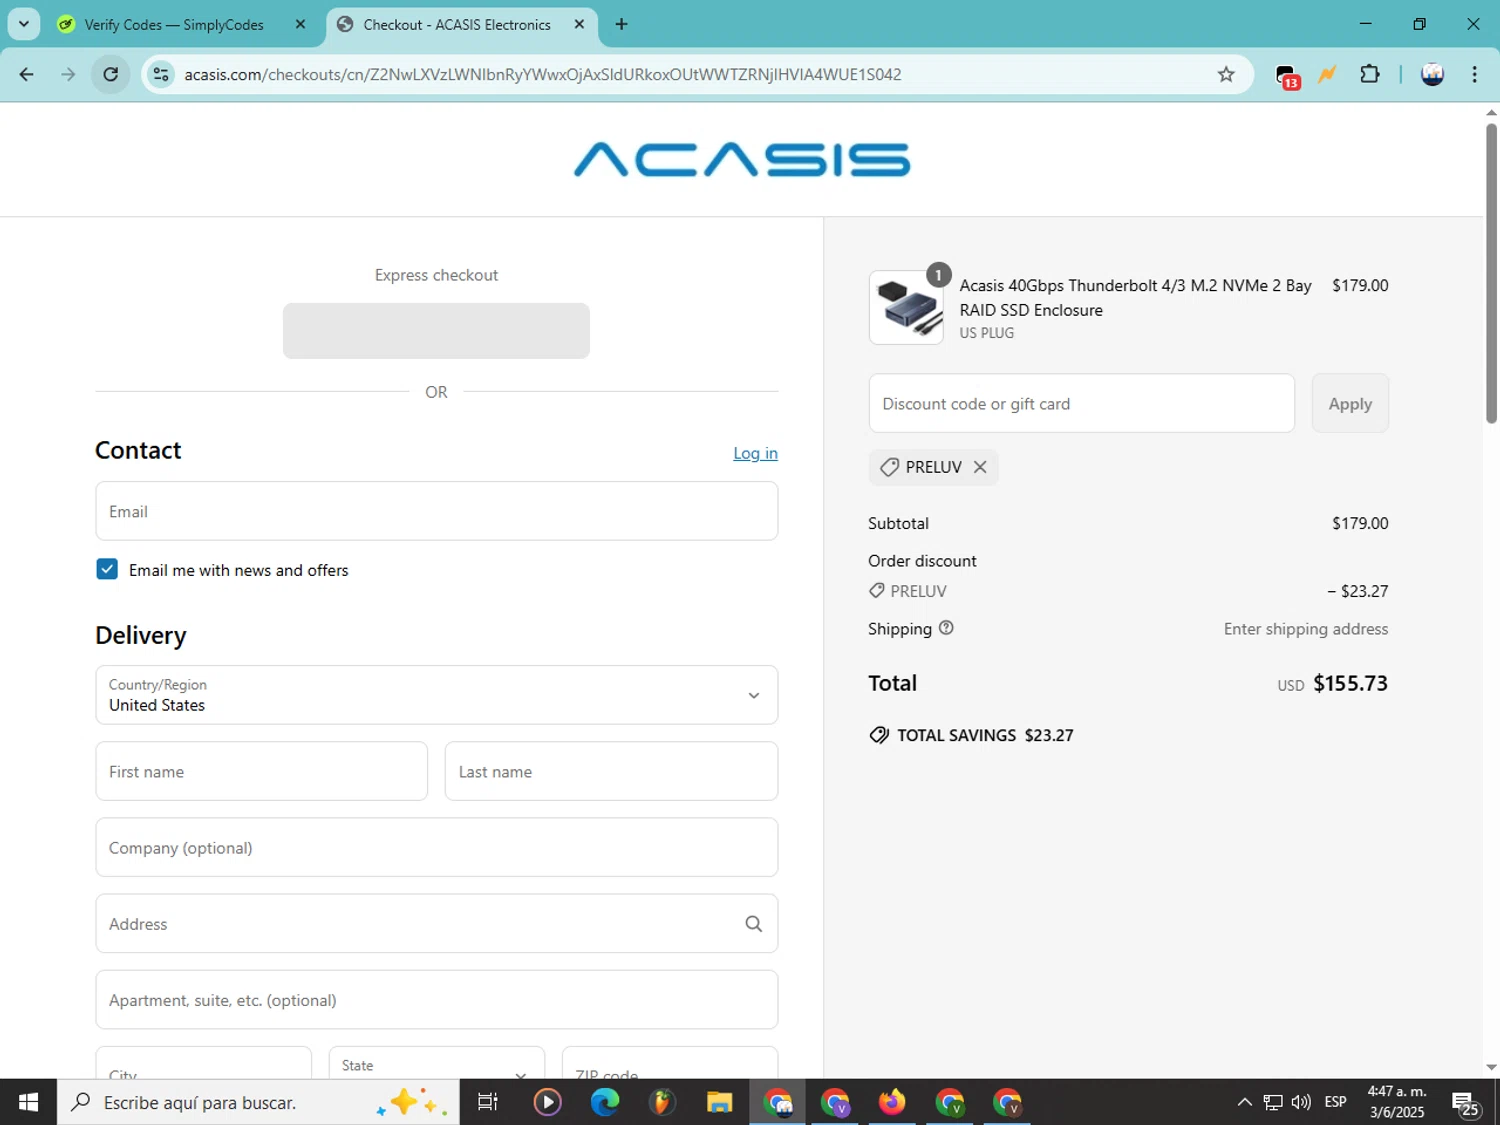Click the $155.73 total amount
Image resolution: width=1500 pixels, height=1125 pixels.
tap(1350, 683)
